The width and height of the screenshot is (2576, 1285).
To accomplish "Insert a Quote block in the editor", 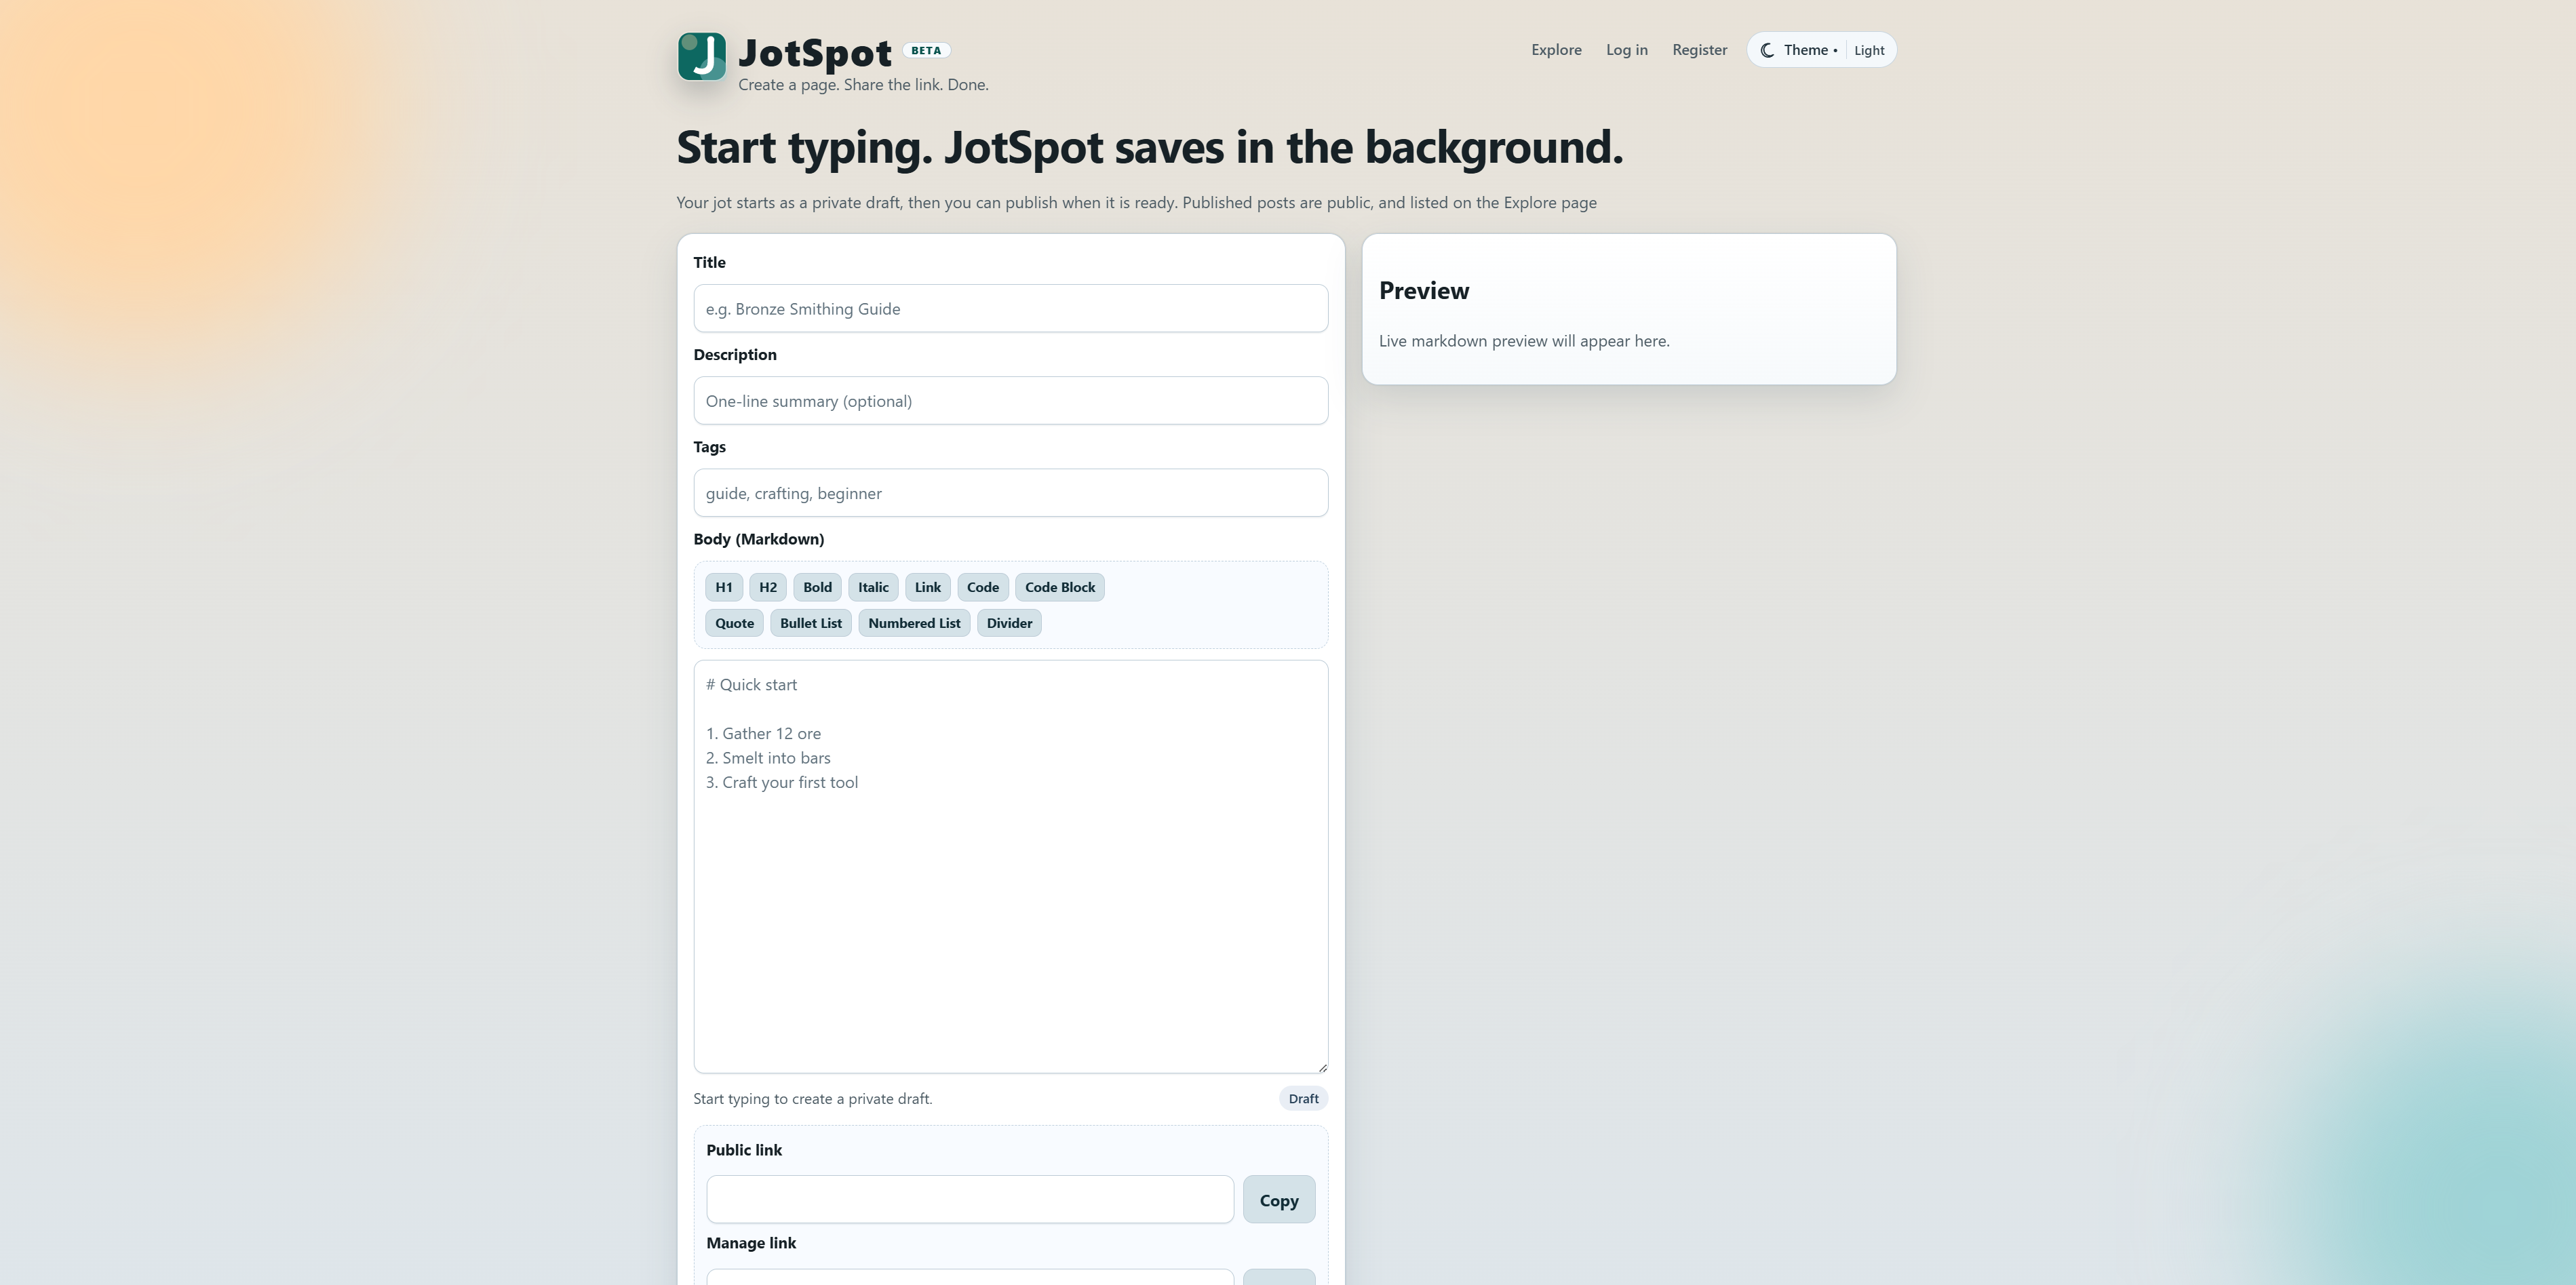I will (734, 622).
